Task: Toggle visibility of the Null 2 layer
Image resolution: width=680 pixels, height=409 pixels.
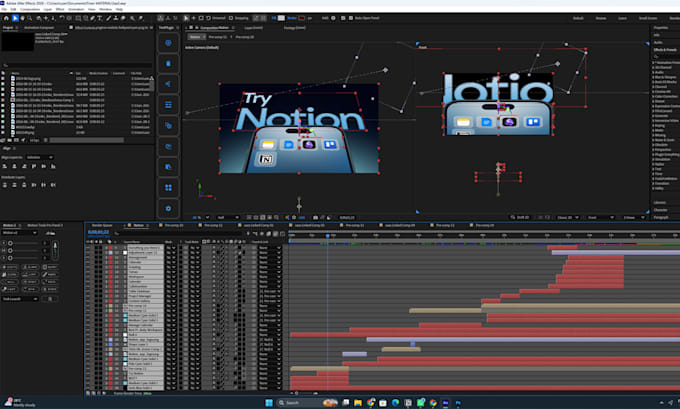Action: coord(88,334)
